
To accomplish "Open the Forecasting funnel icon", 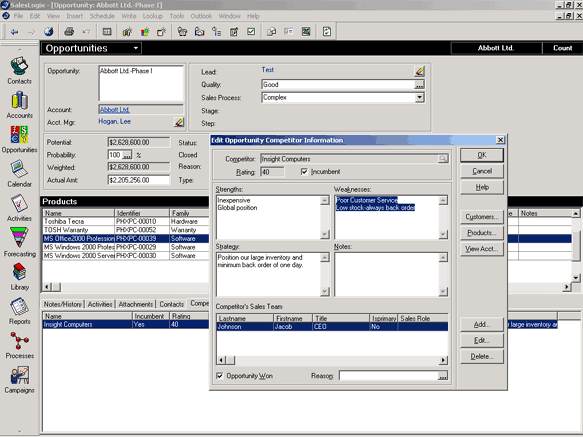I will pyautogui.click(x=19, y=242).
